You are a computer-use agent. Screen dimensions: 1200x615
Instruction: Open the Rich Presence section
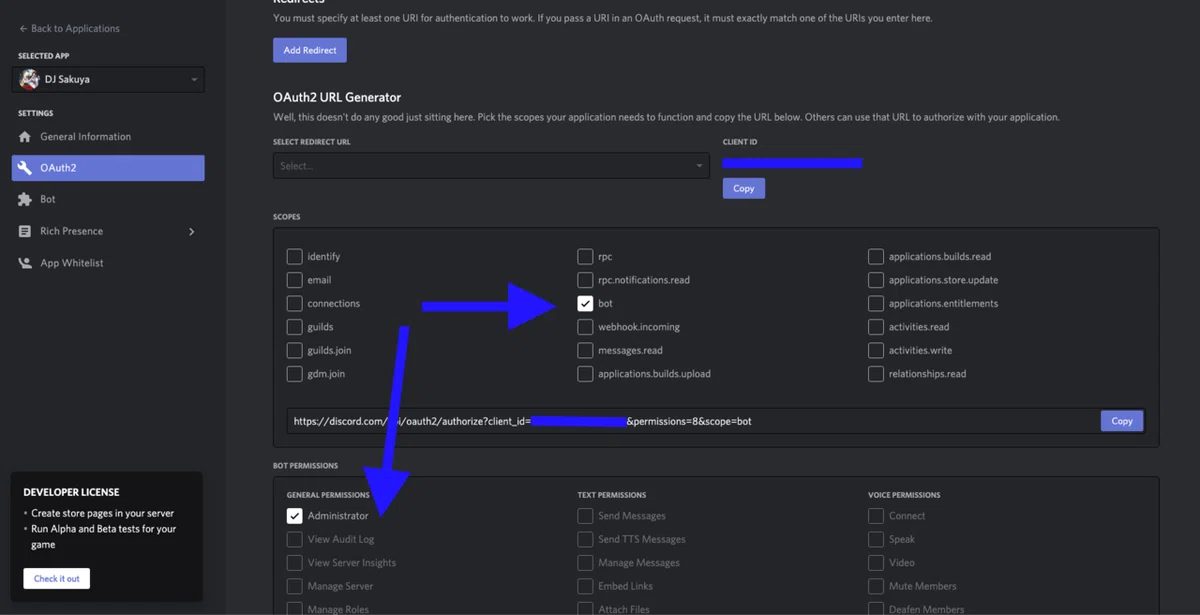[x=108, y=231]
